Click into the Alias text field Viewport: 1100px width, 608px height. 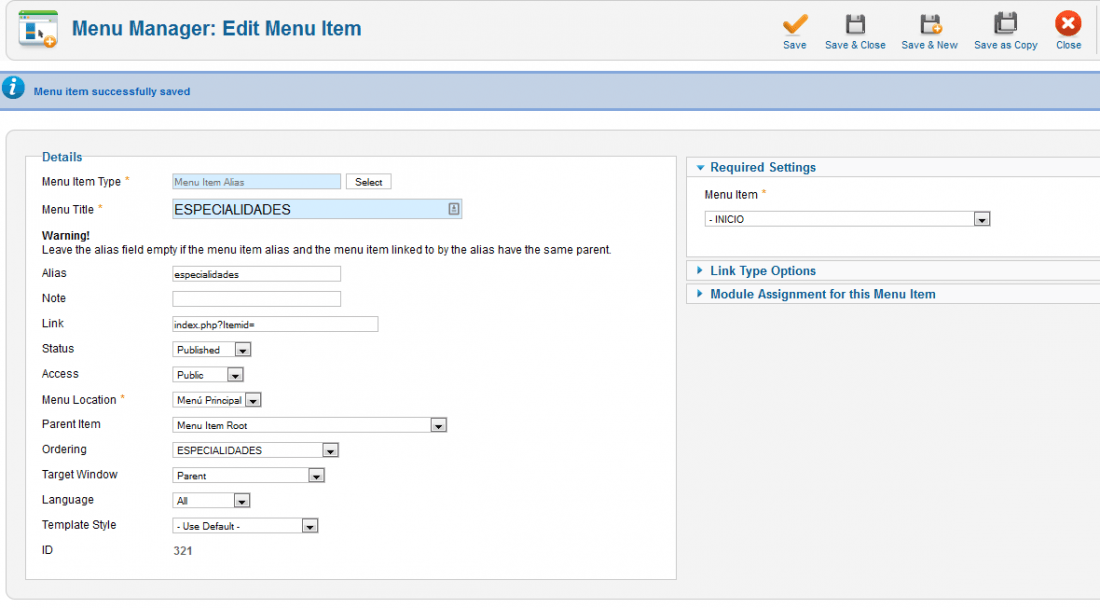pyautogui.click(x=257, y=274)
